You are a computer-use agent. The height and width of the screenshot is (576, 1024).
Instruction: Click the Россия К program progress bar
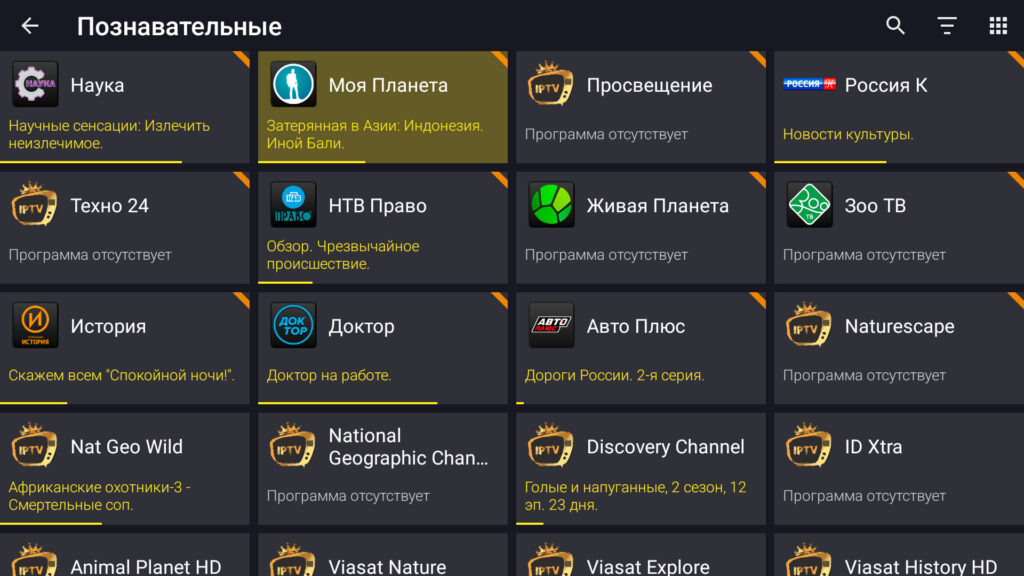point(830,161)
